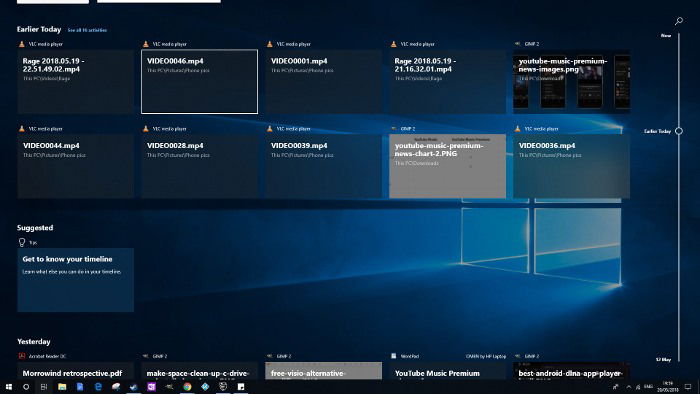This screenshot has width=700, height=394.
Task: Open the 'Get to know your timeline' card
Action: (75, 280)
